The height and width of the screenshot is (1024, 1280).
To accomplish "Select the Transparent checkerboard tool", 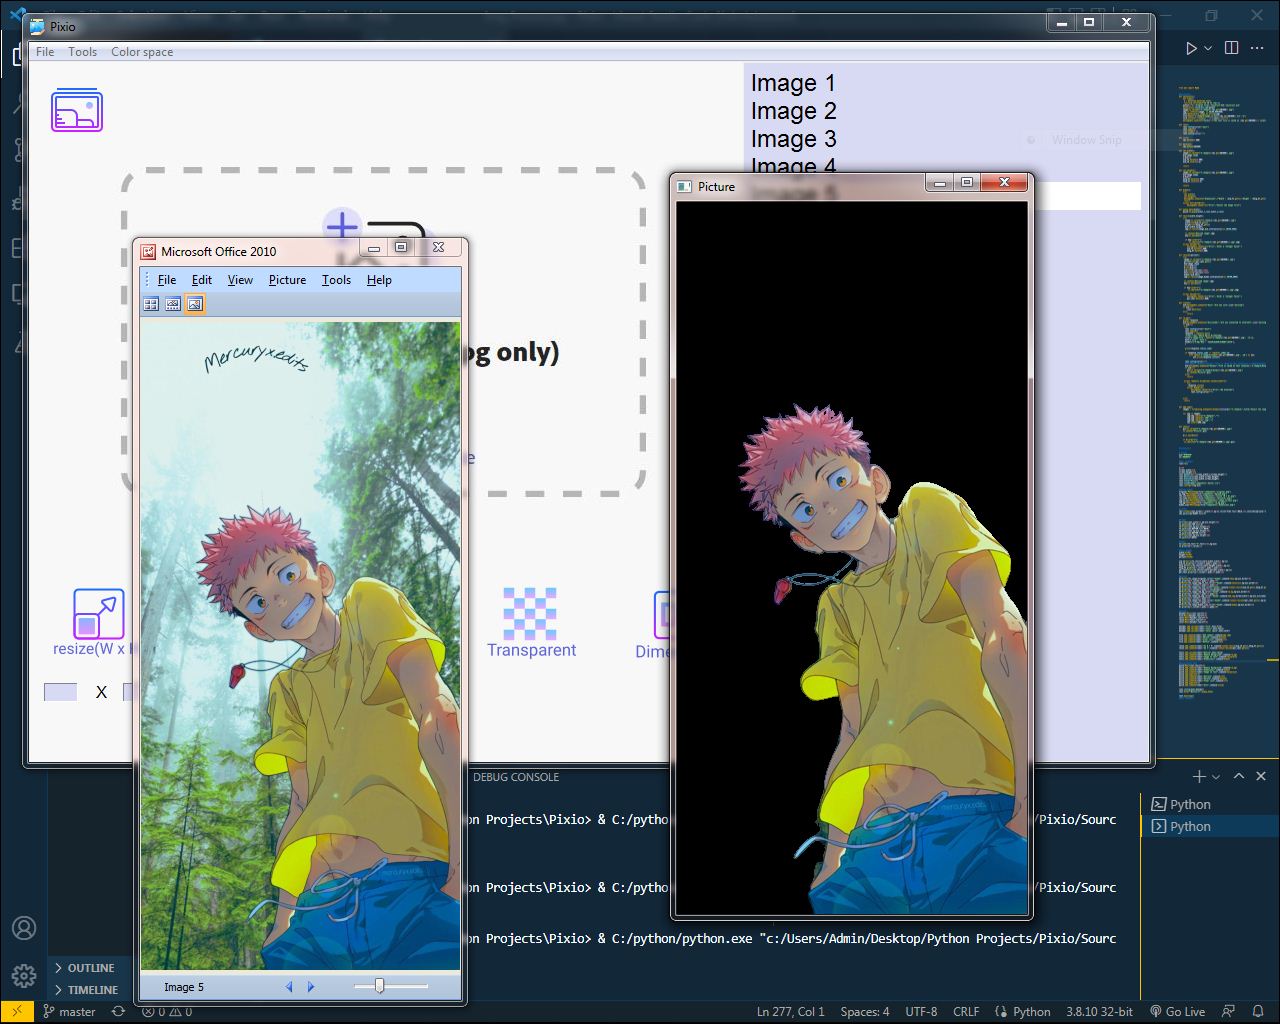I will pyautogui.click(x=530, y=614).
